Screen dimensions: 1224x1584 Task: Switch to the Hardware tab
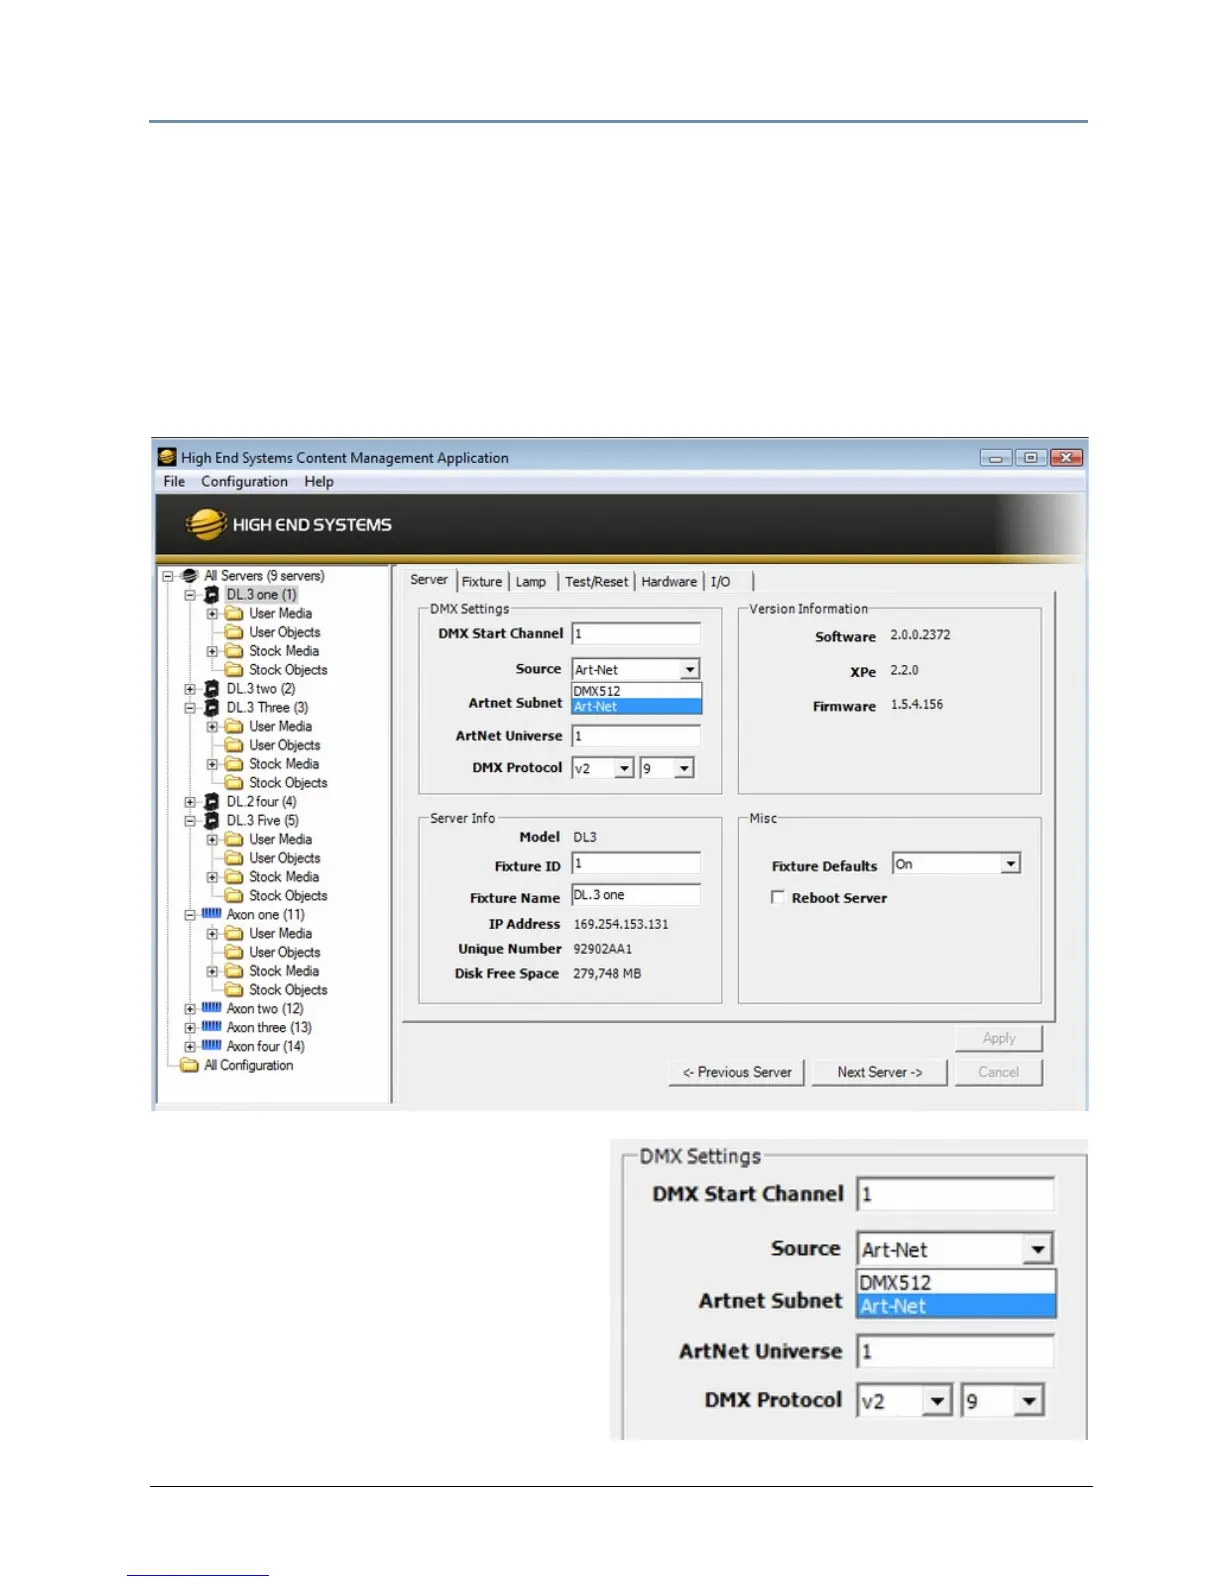coord(669,582)
